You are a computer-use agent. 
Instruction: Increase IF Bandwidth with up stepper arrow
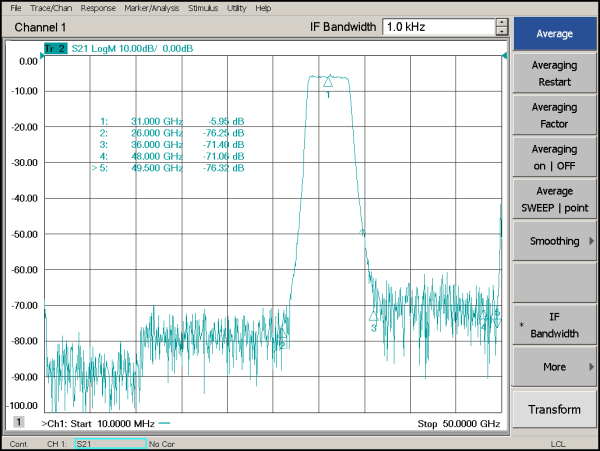(x=502, y=23)
